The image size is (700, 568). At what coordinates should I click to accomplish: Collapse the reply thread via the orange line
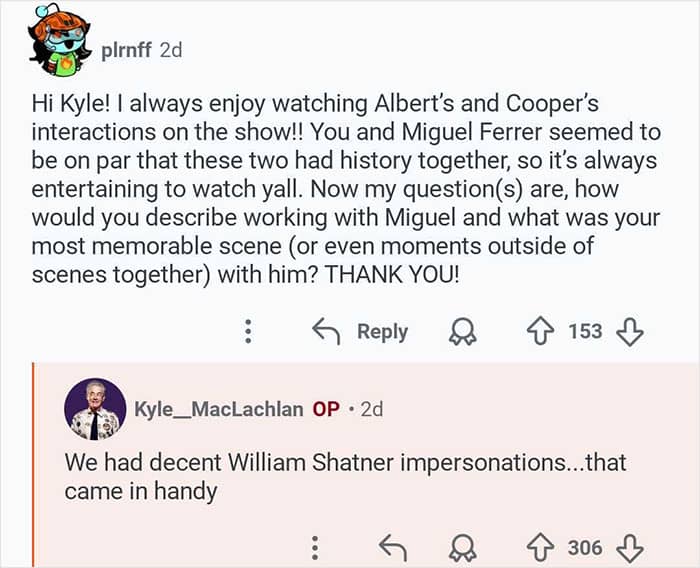click(x=33, y=470)
